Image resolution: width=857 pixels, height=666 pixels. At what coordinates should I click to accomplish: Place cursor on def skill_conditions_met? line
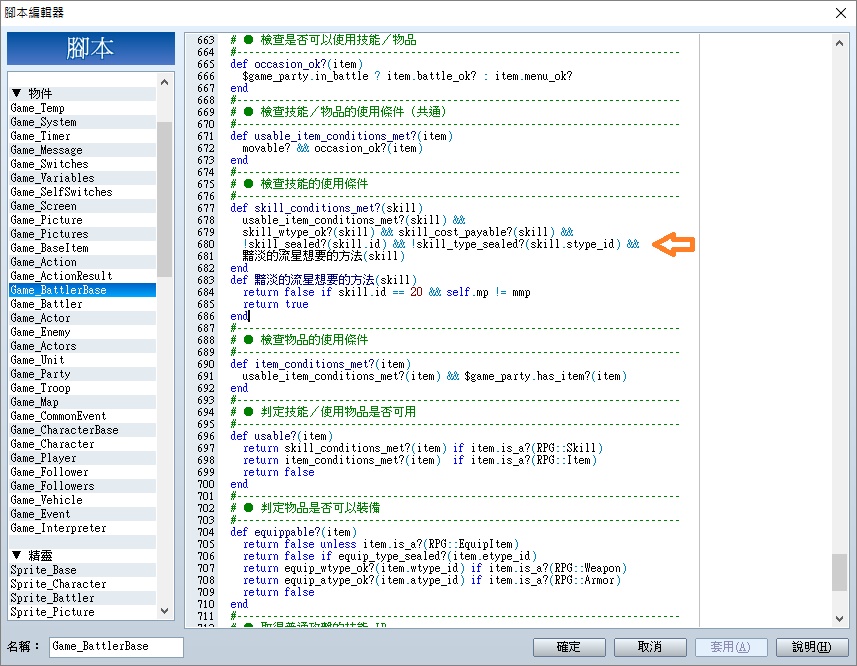(x=326, y=208)
